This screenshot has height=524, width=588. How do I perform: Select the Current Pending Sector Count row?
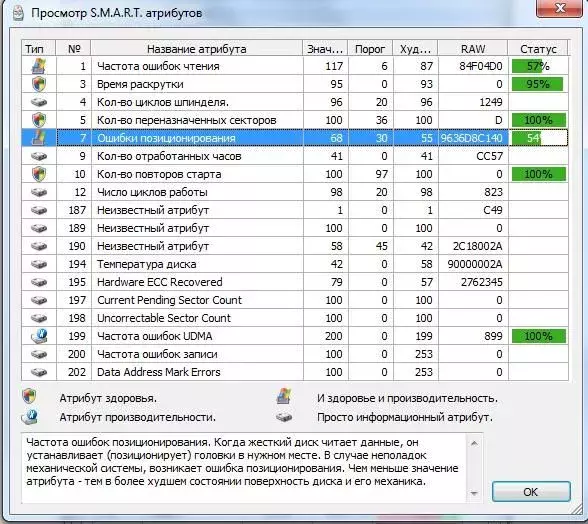point(295,300)
